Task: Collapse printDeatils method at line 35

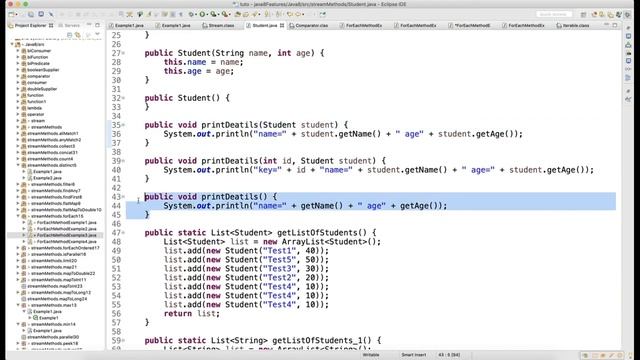Action: click(123, 125)
